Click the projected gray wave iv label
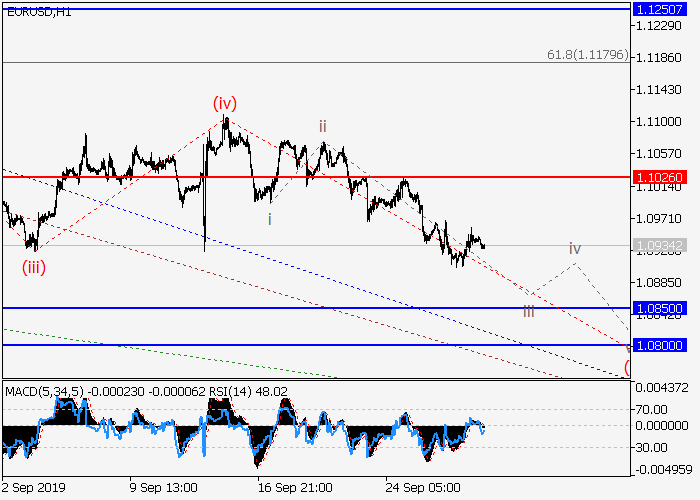 pyautogui.click(x=575, y=247)
